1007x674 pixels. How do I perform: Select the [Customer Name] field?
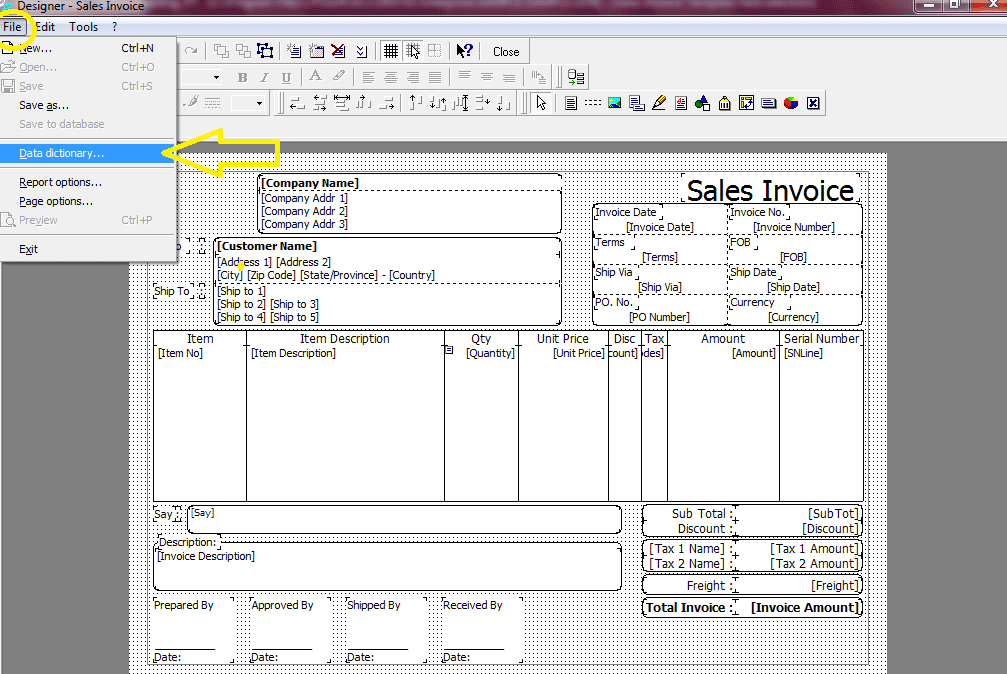(267, 246)
